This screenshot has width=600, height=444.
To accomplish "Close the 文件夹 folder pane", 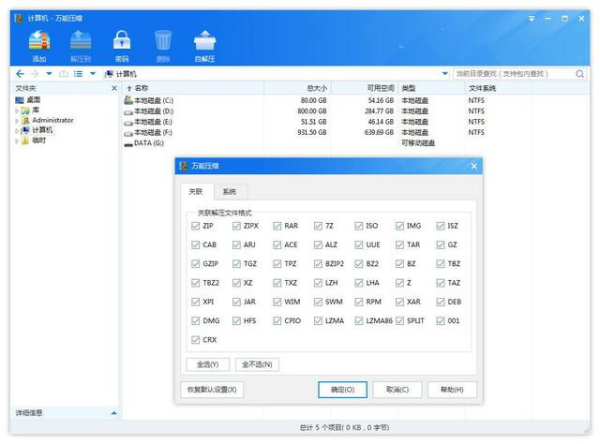I will pos(114,88).
